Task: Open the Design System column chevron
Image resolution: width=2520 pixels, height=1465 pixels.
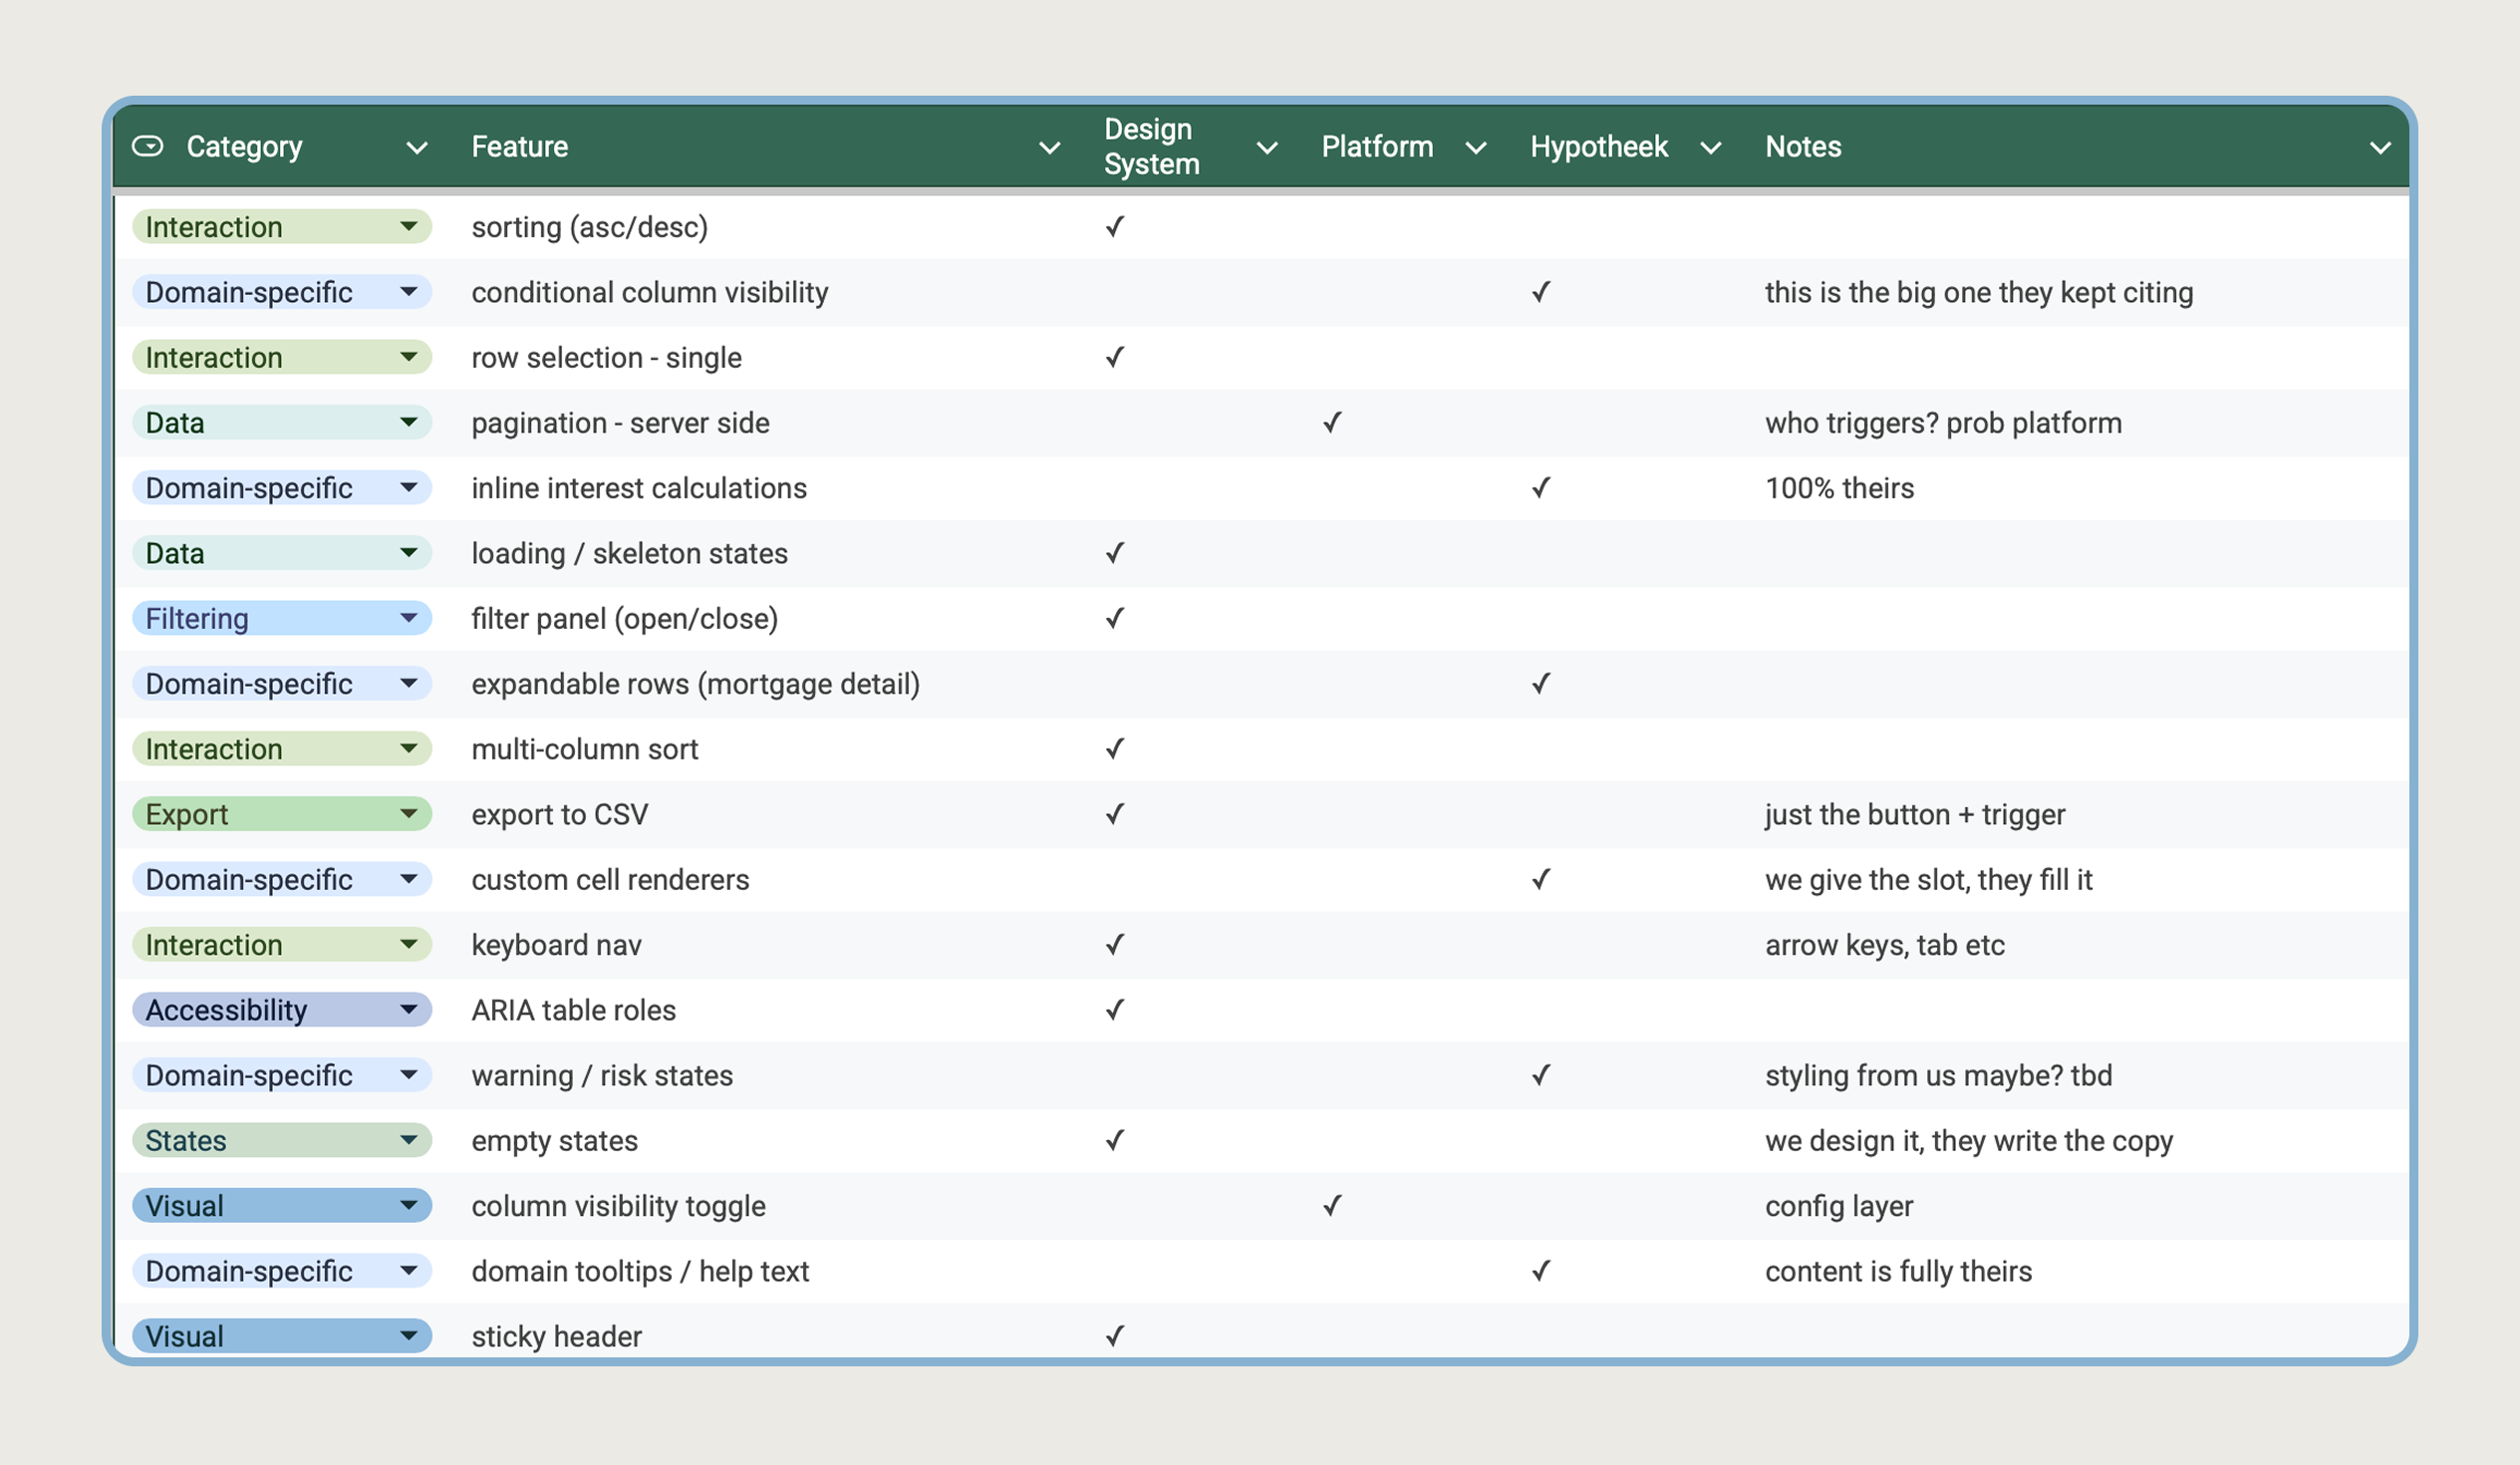Action: pyautogui.click(x=1266, y=148)
